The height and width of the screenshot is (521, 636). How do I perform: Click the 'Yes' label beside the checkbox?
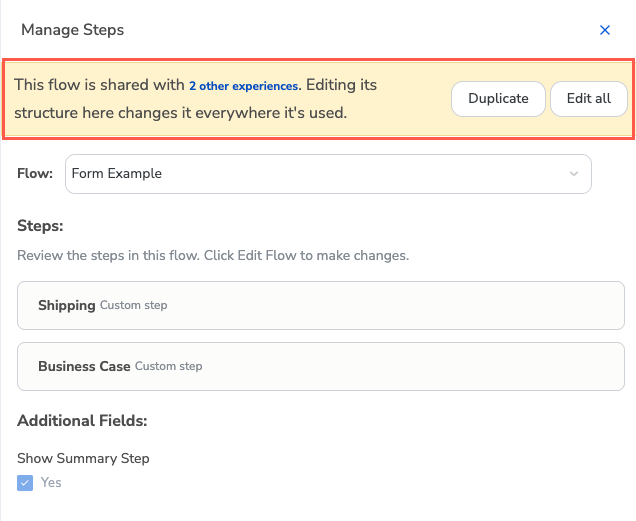coord(51,482)
